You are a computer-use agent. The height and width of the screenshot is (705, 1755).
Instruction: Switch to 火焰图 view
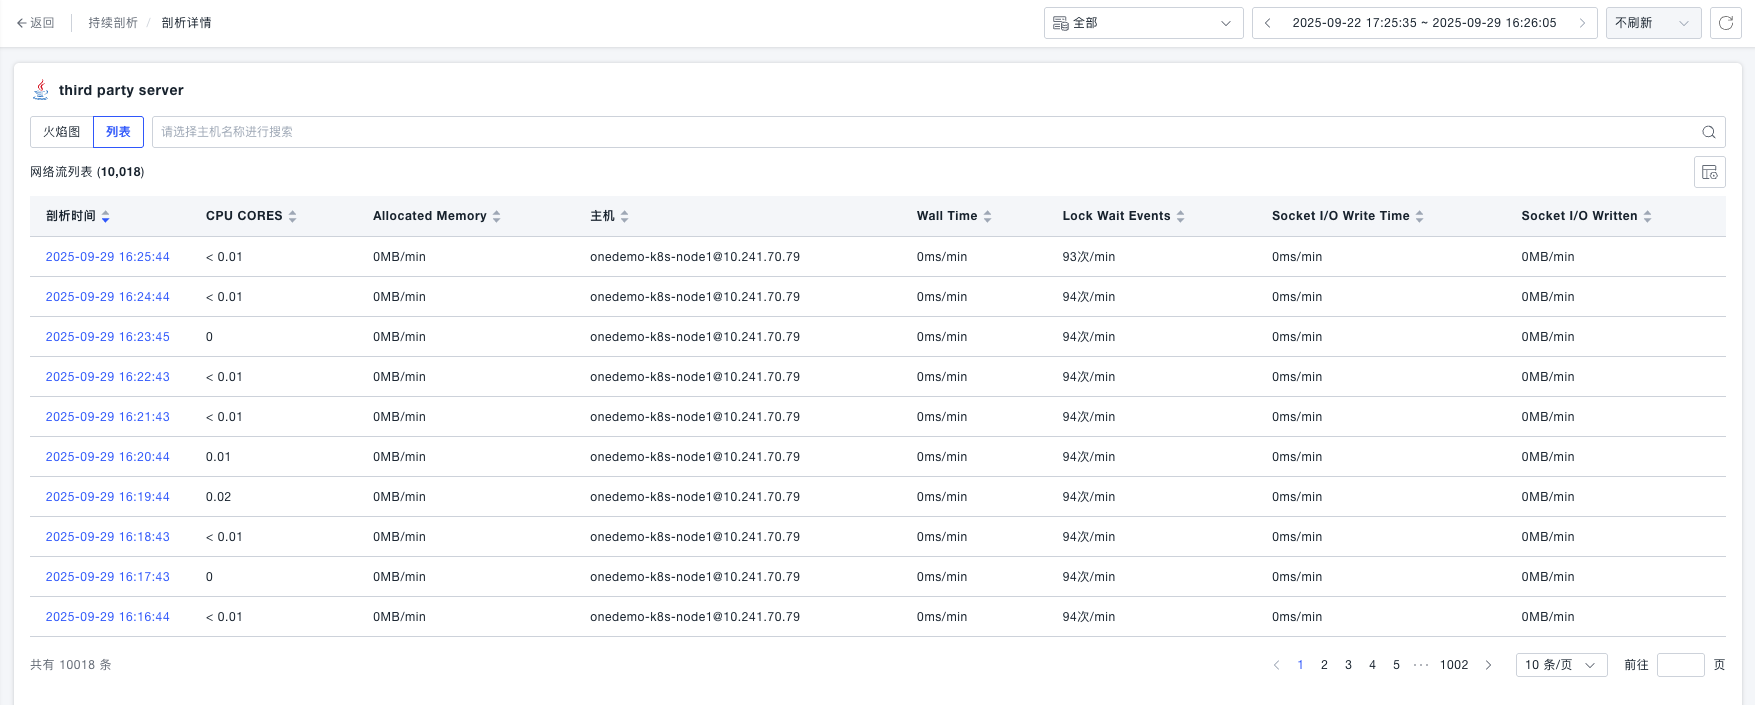62,132
